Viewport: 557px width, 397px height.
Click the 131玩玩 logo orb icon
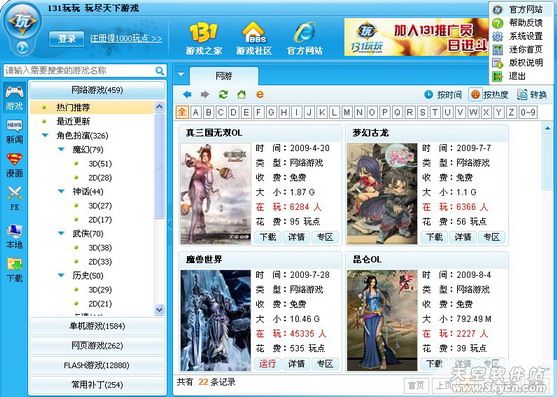[22, 22]
